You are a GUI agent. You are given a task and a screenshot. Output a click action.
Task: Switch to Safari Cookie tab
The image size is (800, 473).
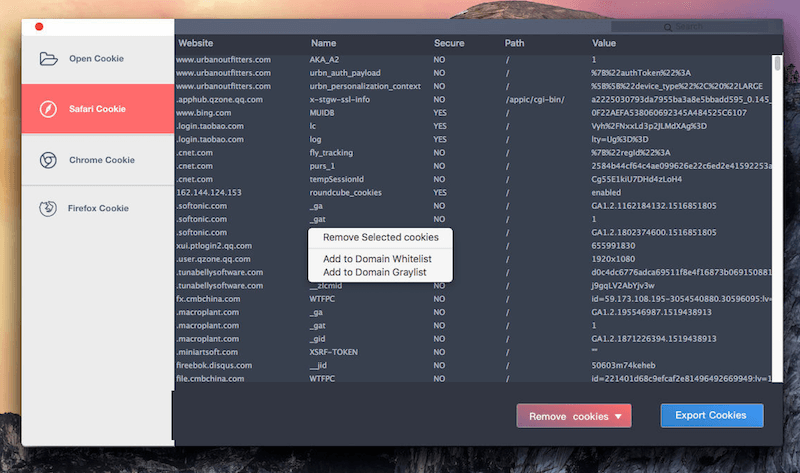click(98, 109)
